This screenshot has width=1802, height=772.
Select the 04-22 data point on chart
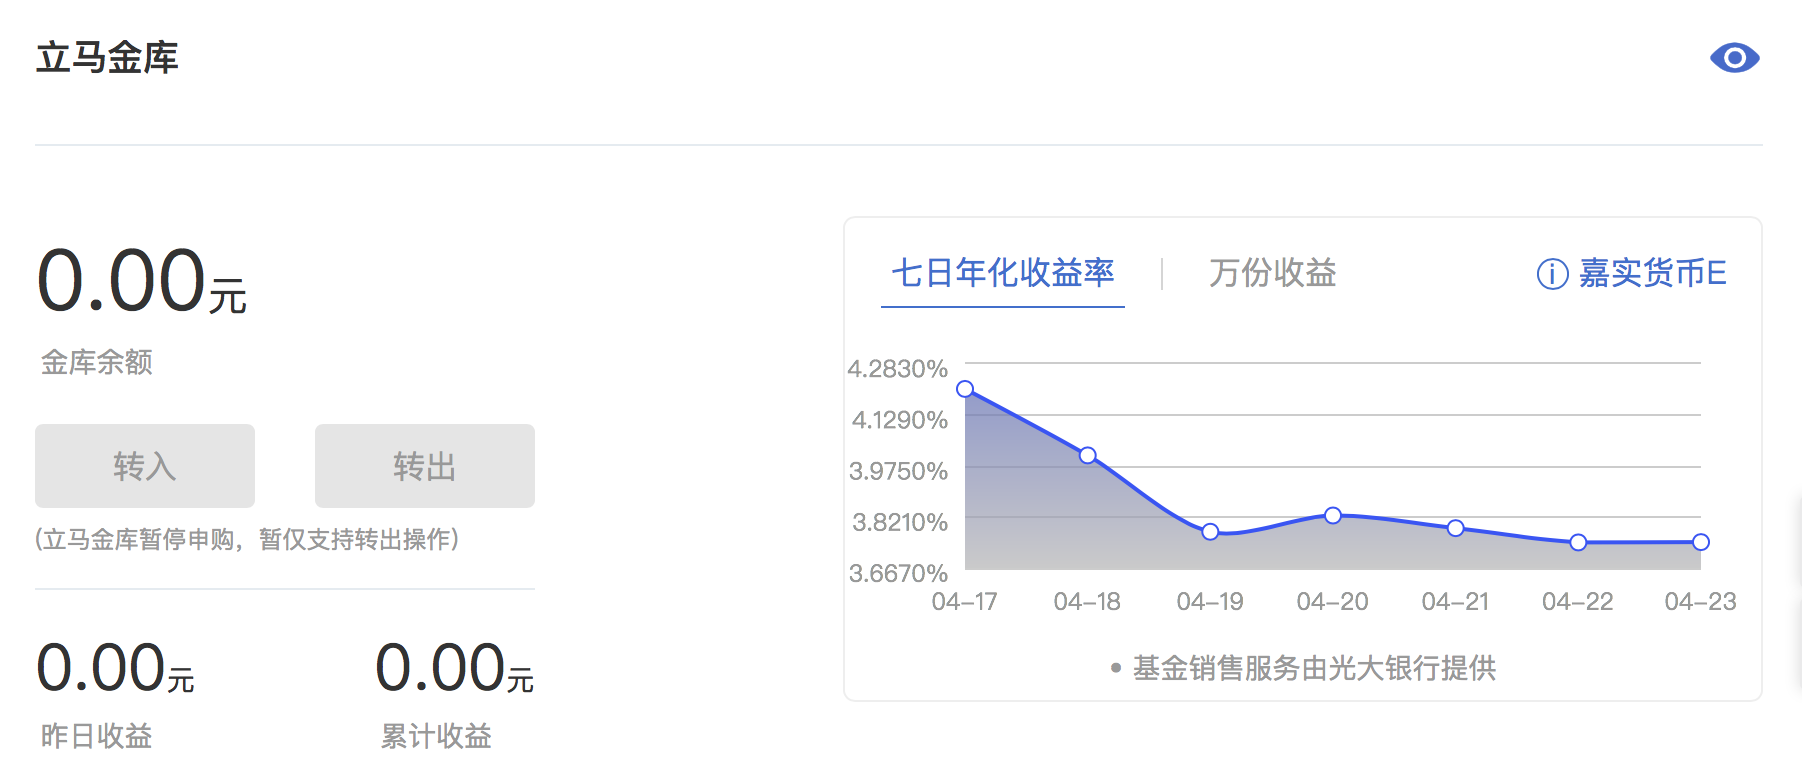tap(1578, 543)
